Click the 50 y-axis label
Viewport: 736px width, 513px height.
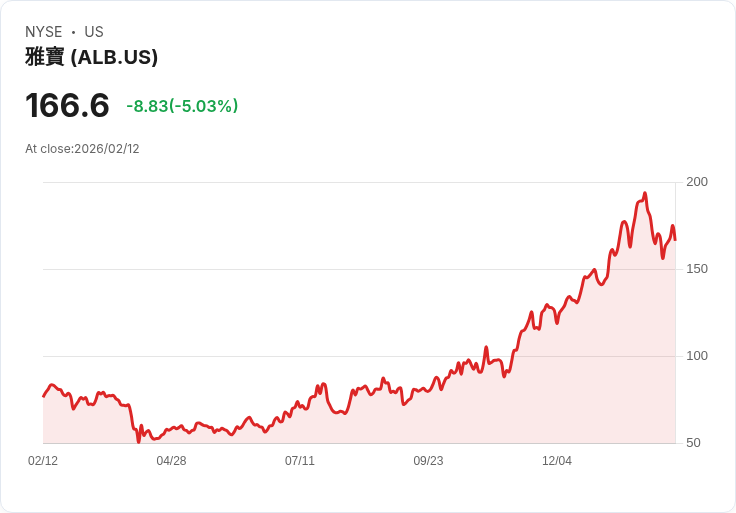click(693, 443)
